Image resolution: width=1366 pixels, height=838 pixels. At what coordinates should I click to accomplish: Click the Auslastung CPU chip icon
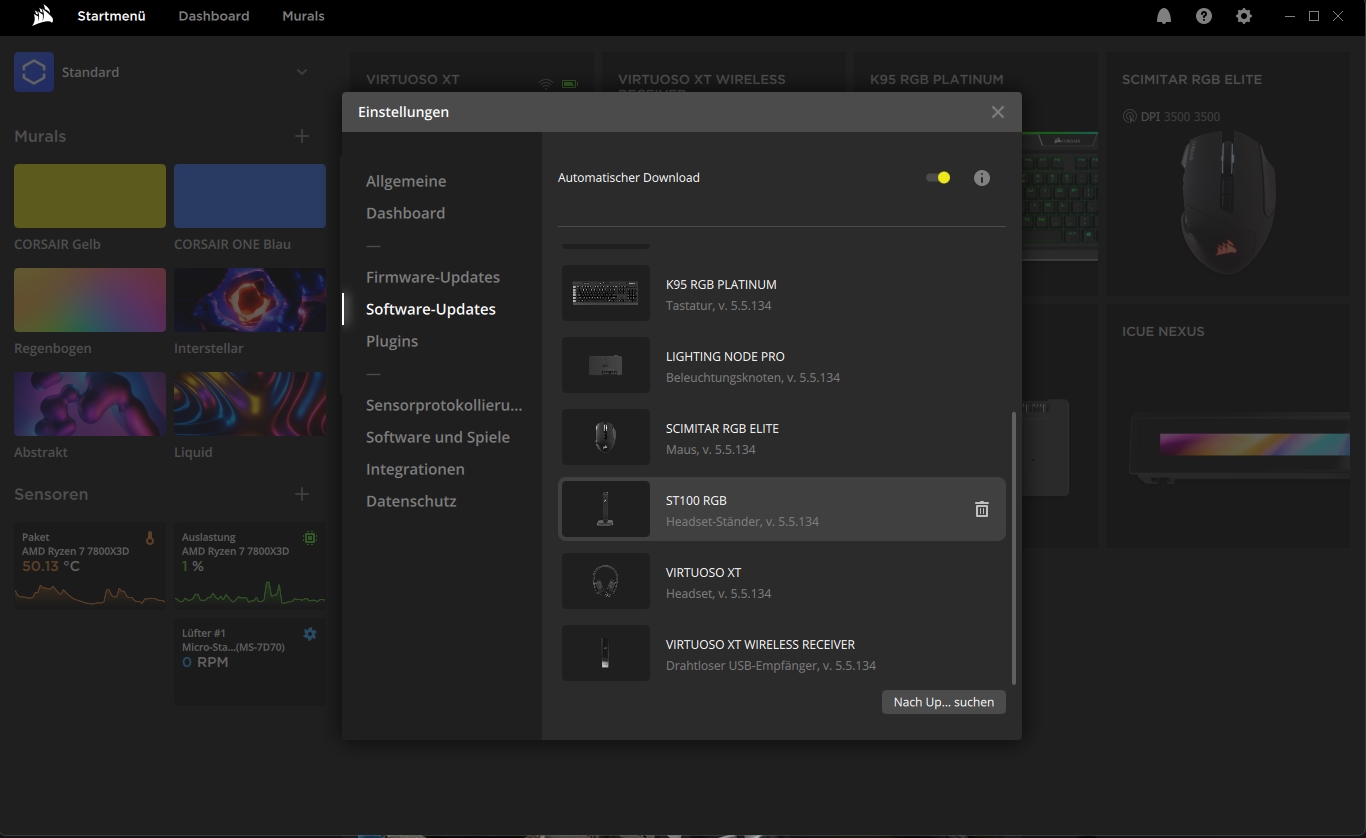[x=310, y=538]
